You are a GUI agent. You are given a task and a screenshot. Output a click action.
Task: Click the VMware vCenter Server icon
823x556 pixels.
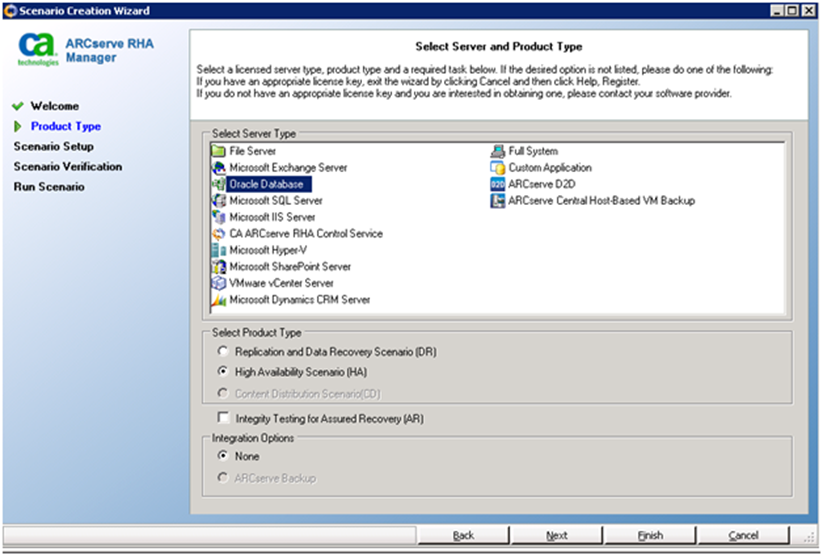tap(218, 283)
